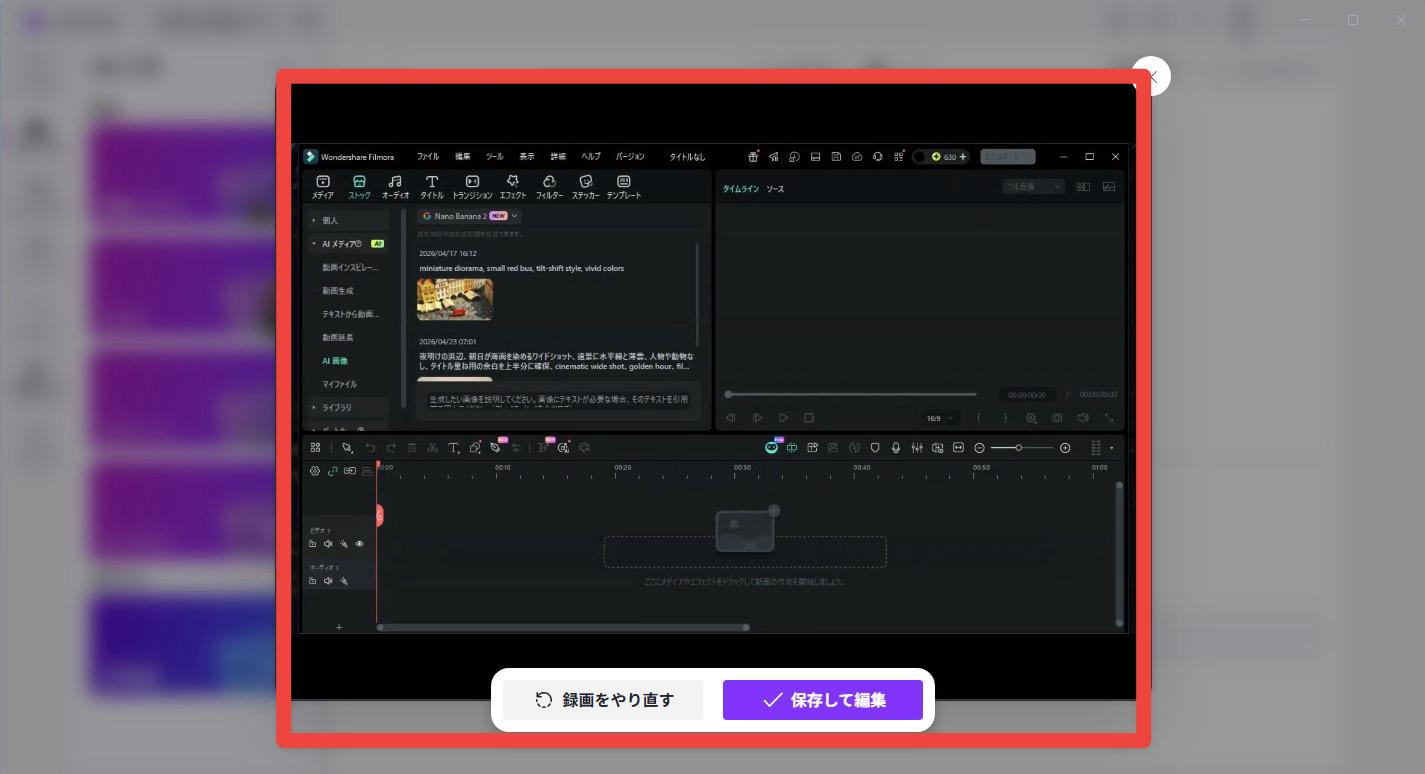Image resolution: width=1425 pixels, height=774 pixels.
Task: Toggle the eye visibility on ビデオ 1 track
Action: 359,544
